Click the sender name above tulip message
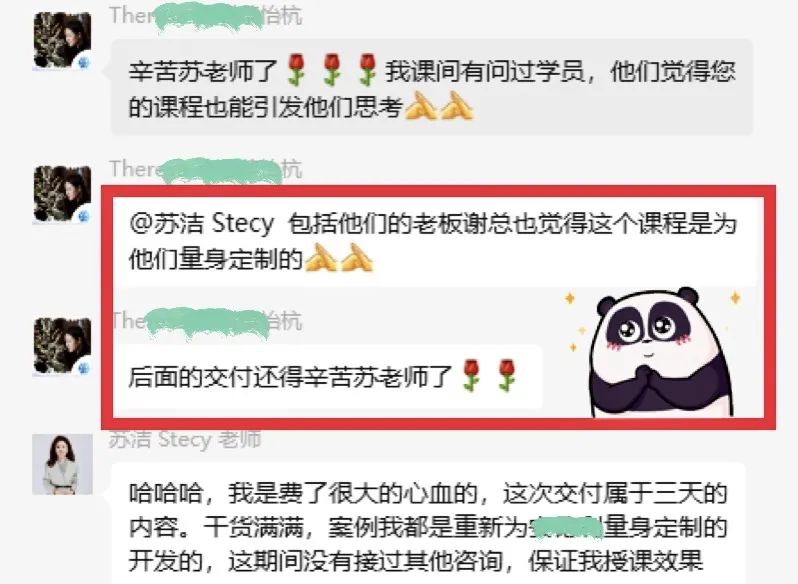798x584 pixels. click(206, 322)
